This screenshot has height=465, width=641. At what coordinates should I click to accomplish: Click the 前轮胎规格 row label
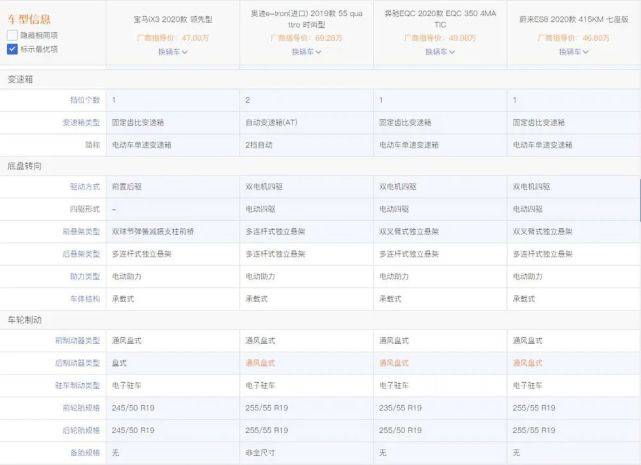pos(81,408)
